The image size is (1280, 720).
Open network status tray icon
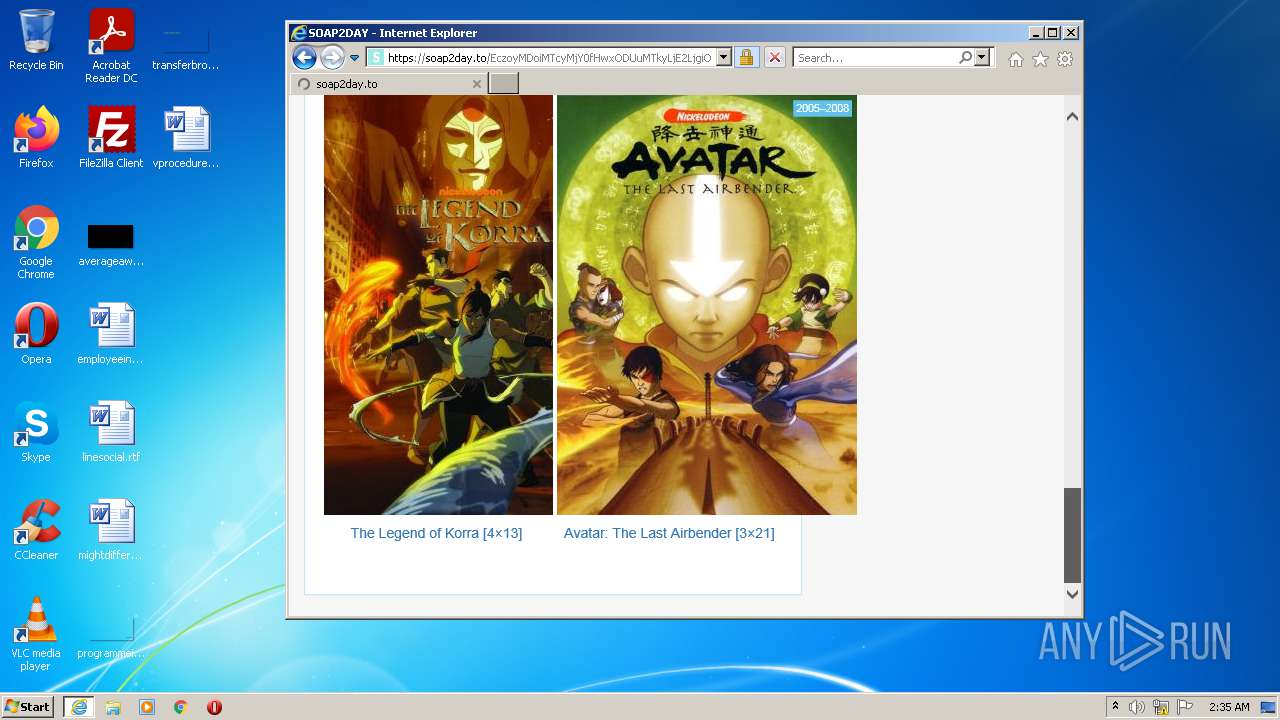(1161, 707)
